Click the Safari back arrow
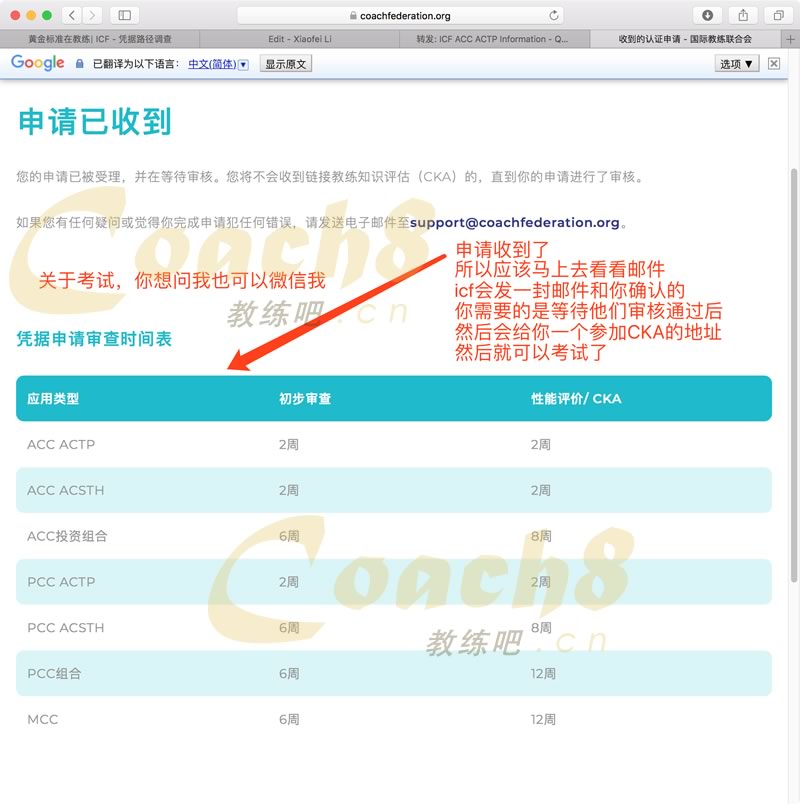The image size is (800, 804). tap(72, 15)
